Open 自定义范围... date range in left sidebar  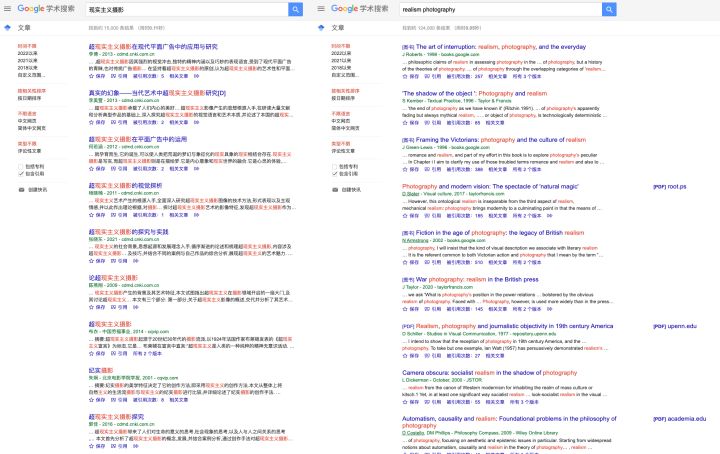tap(31, 75)
